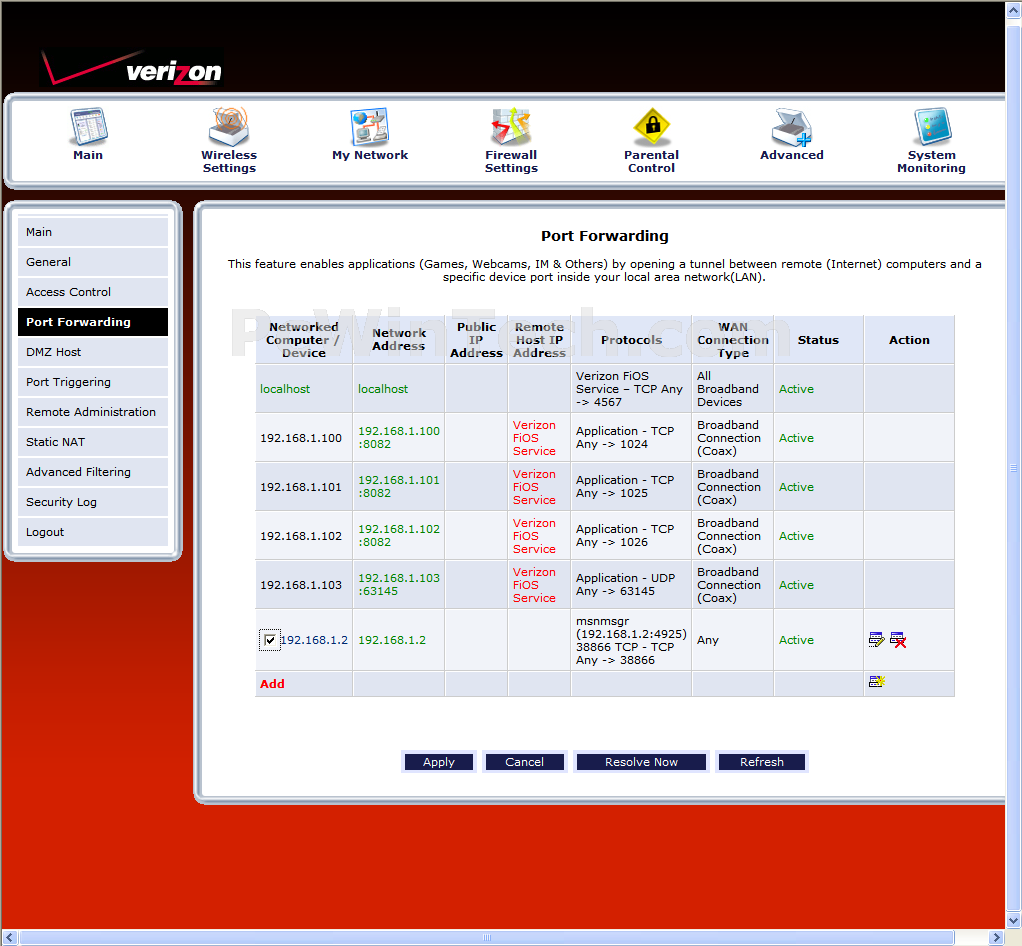Open Advanced Filtering
Viewport: 1022px width, 946px height.
tap(93, 472)
